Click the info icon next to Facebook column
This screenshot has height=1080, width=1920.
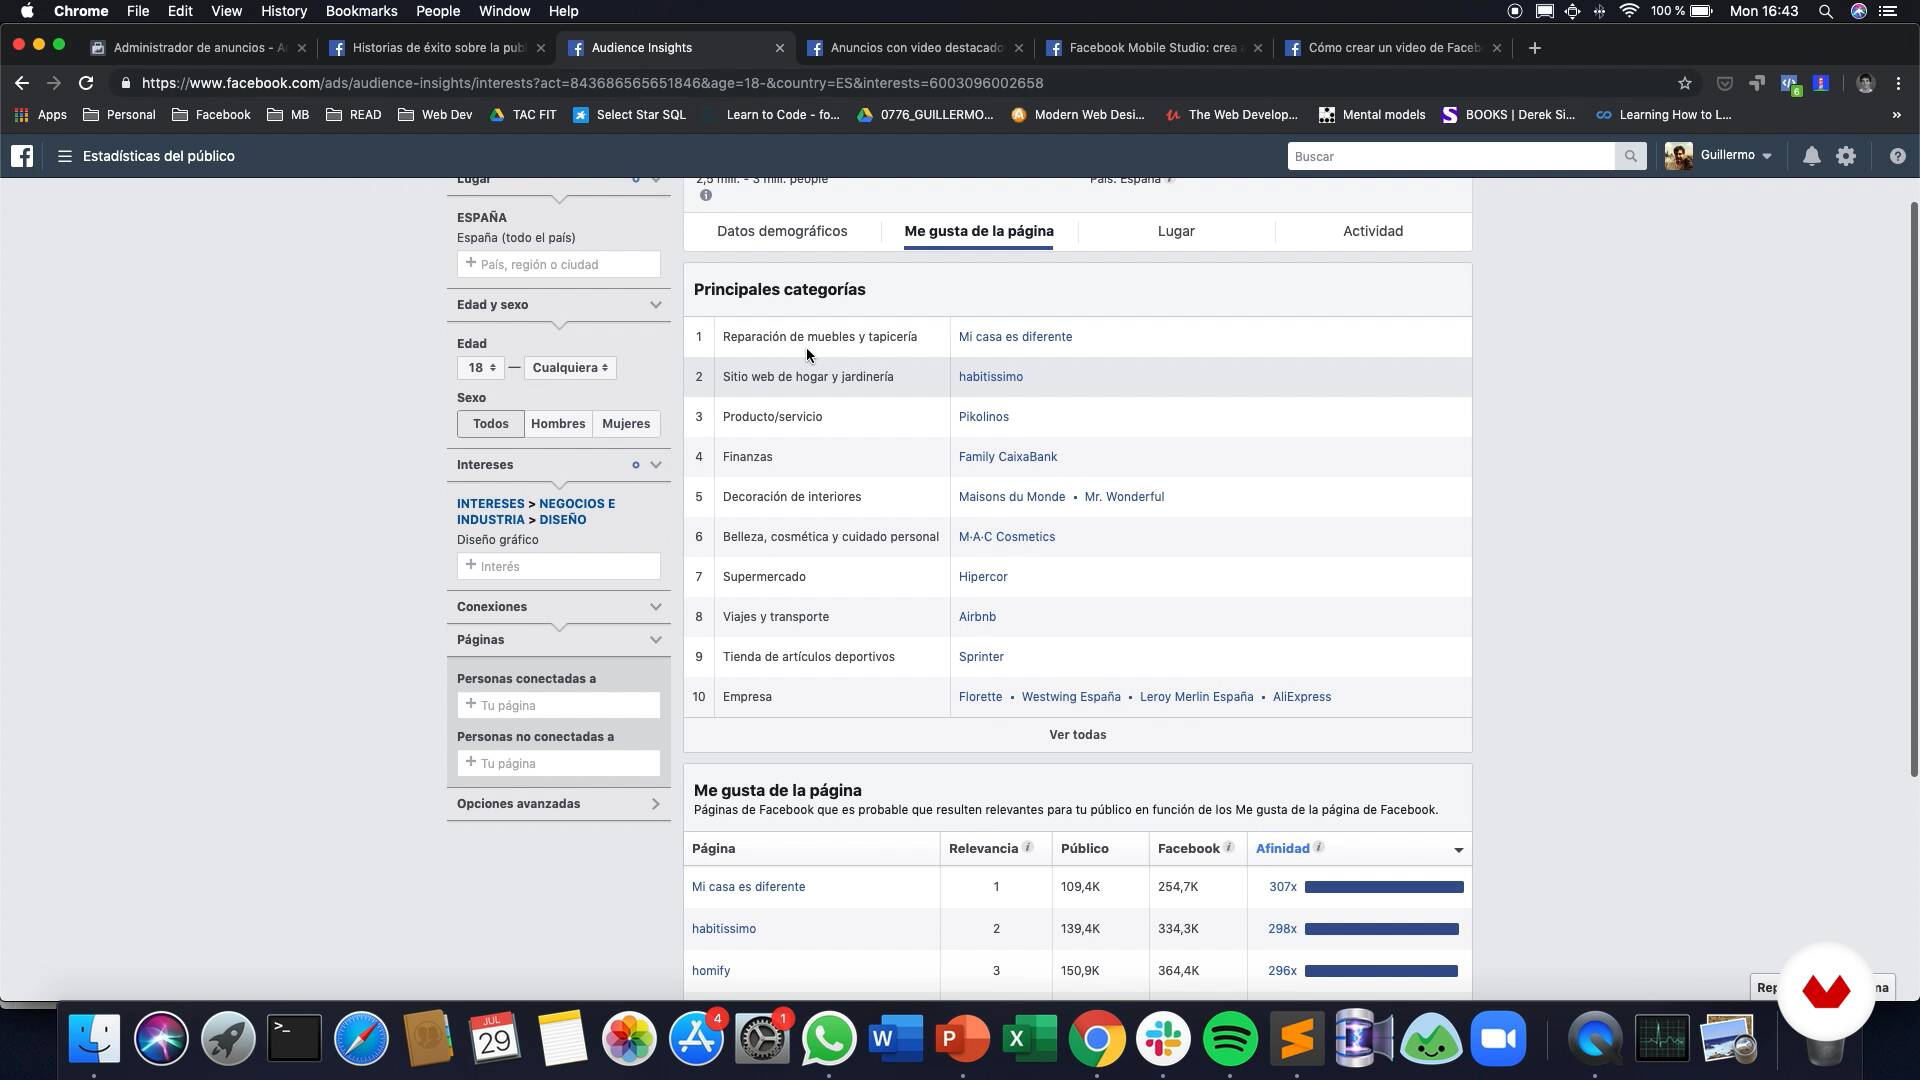(x=1229, y=848)
